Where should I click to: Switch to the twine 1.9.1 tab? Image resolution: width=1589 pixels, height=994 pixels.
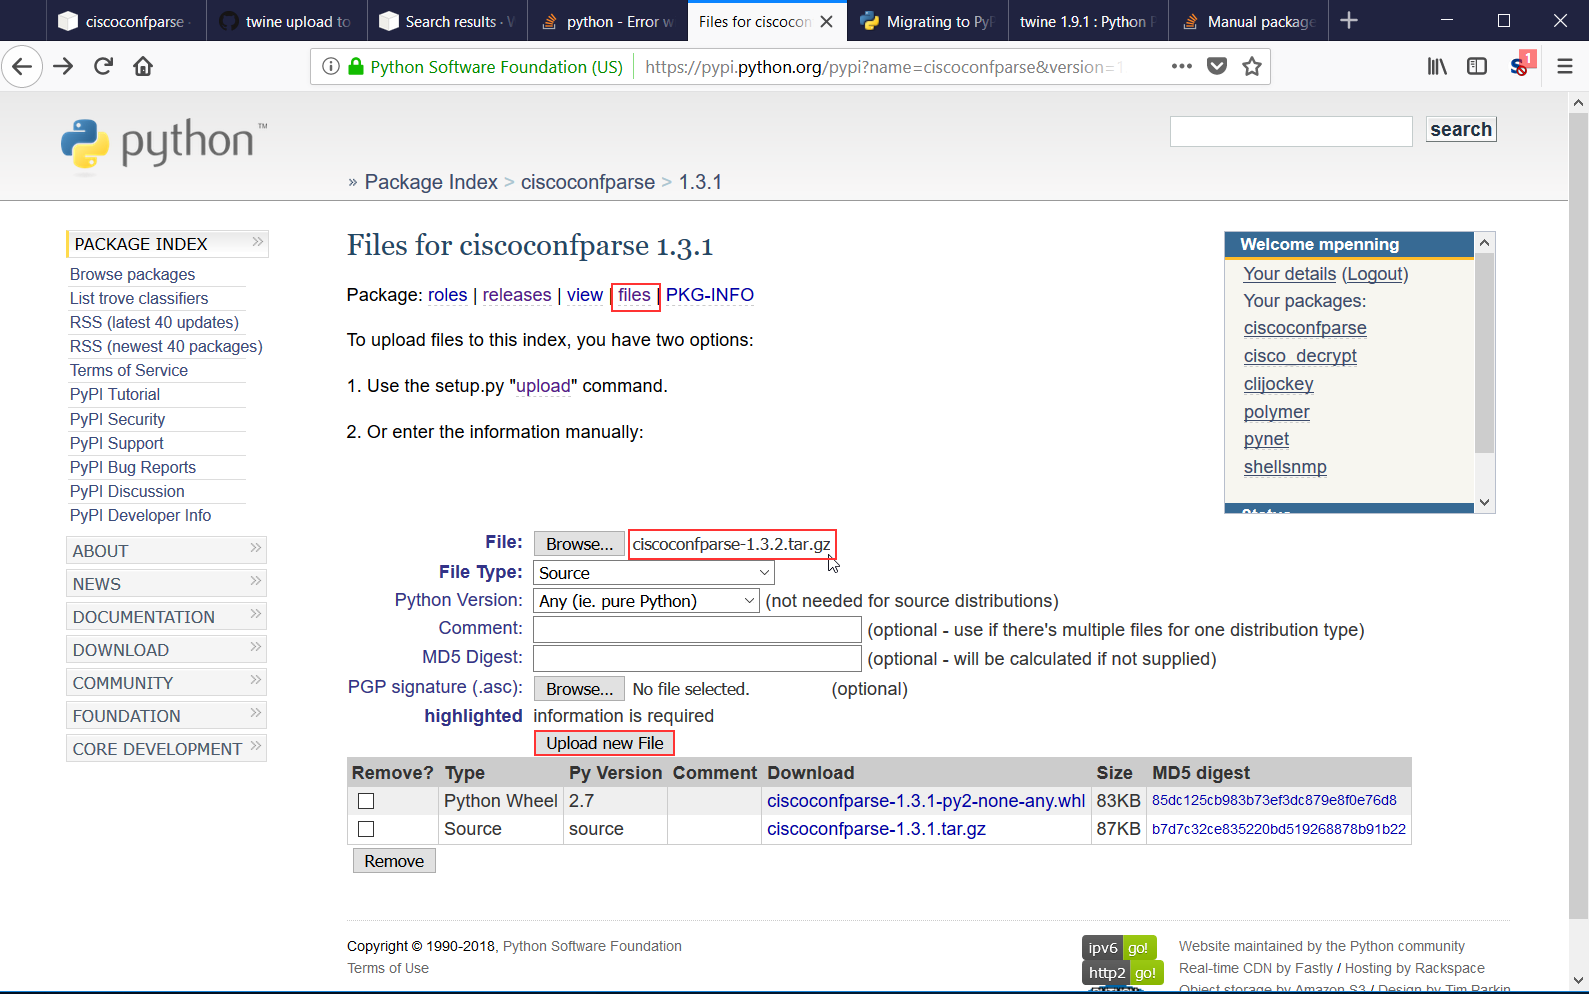point(1088,21)
